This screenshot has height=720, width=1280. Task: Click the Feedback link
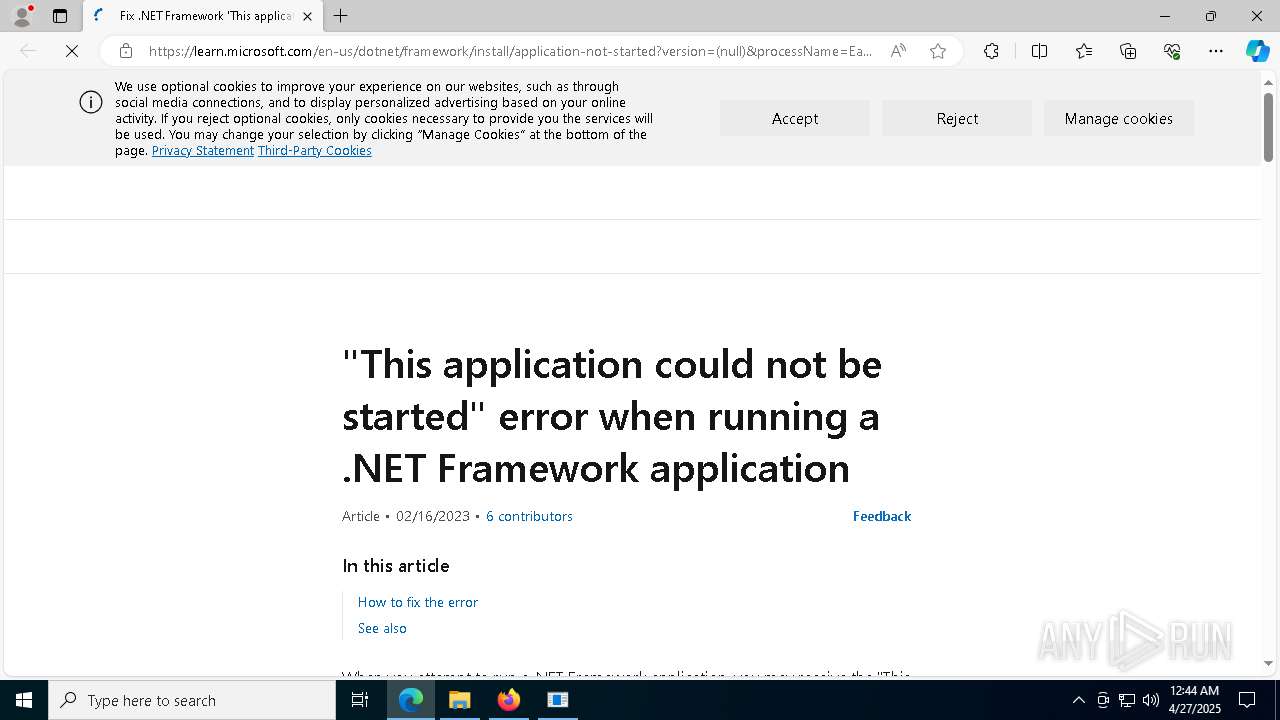tap(882, 516)
